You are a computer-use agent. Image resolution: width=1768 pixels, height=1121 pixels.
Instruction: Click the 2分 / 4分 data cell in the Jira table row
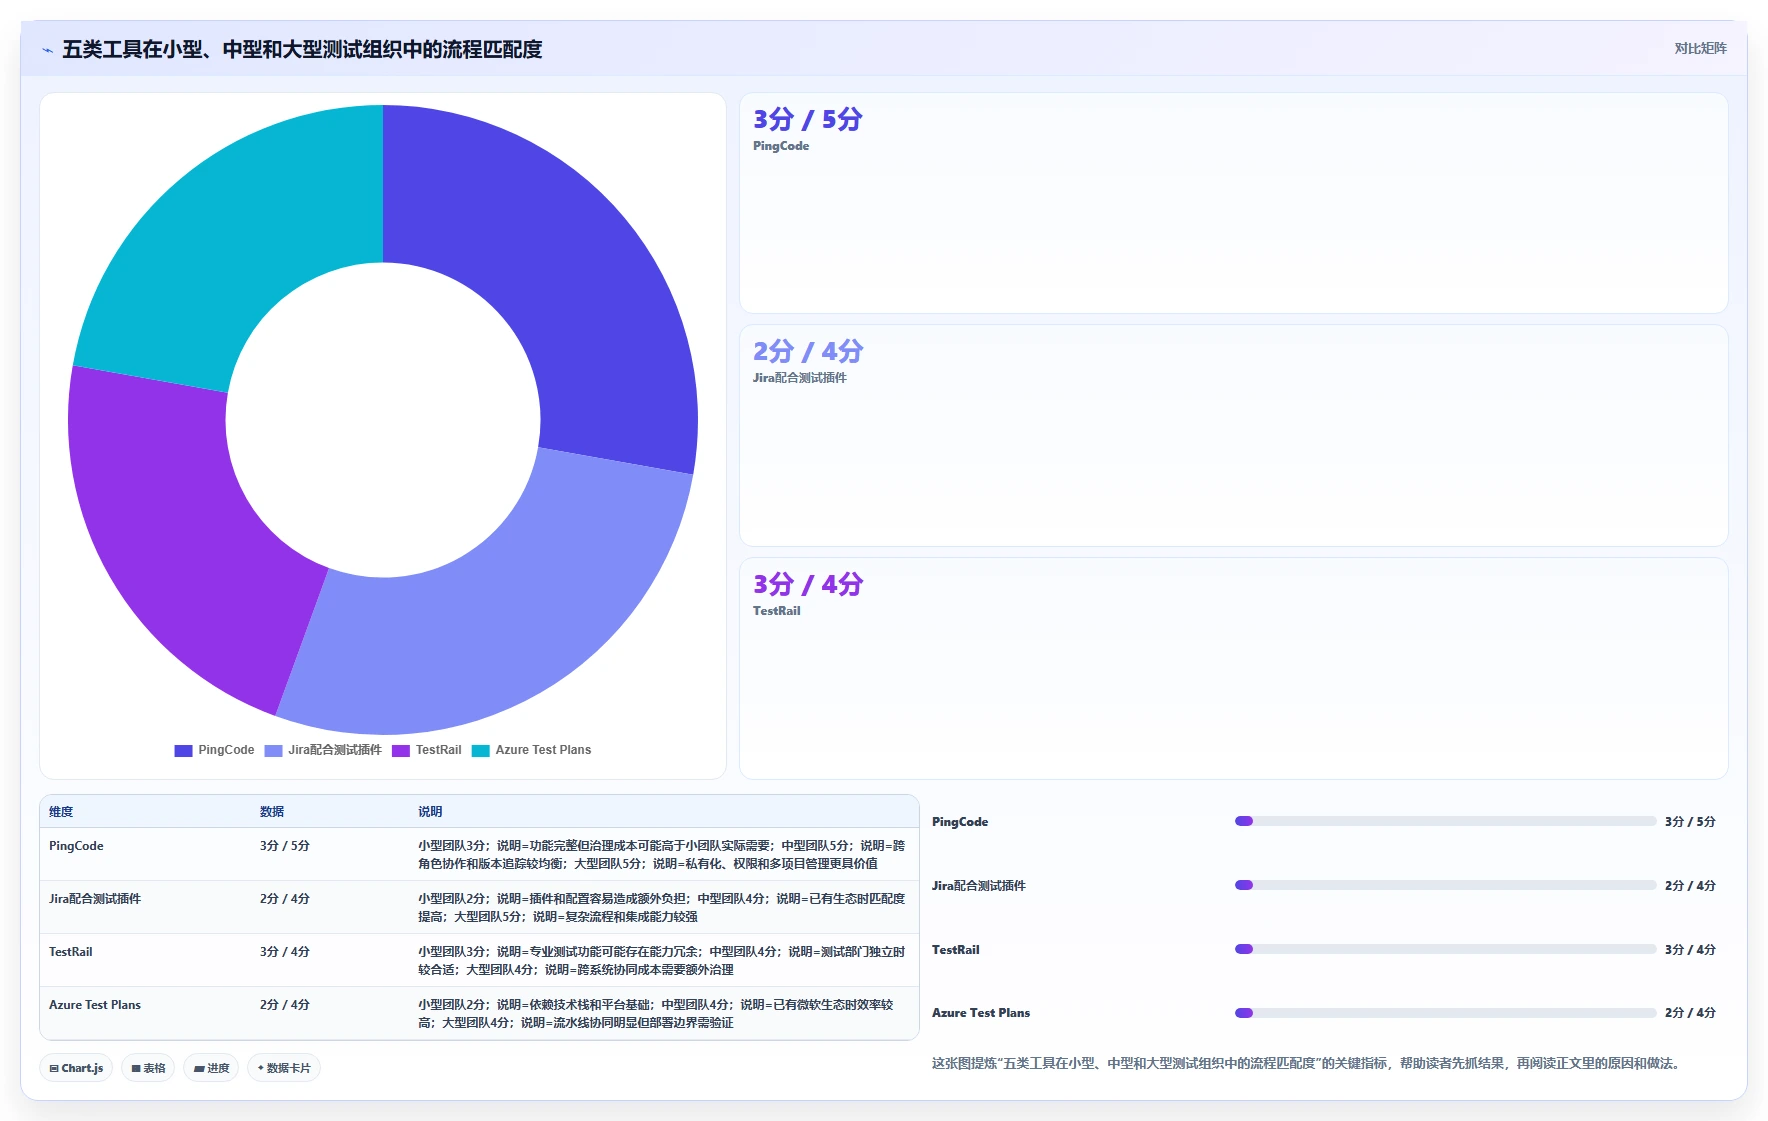pos(285,899)
